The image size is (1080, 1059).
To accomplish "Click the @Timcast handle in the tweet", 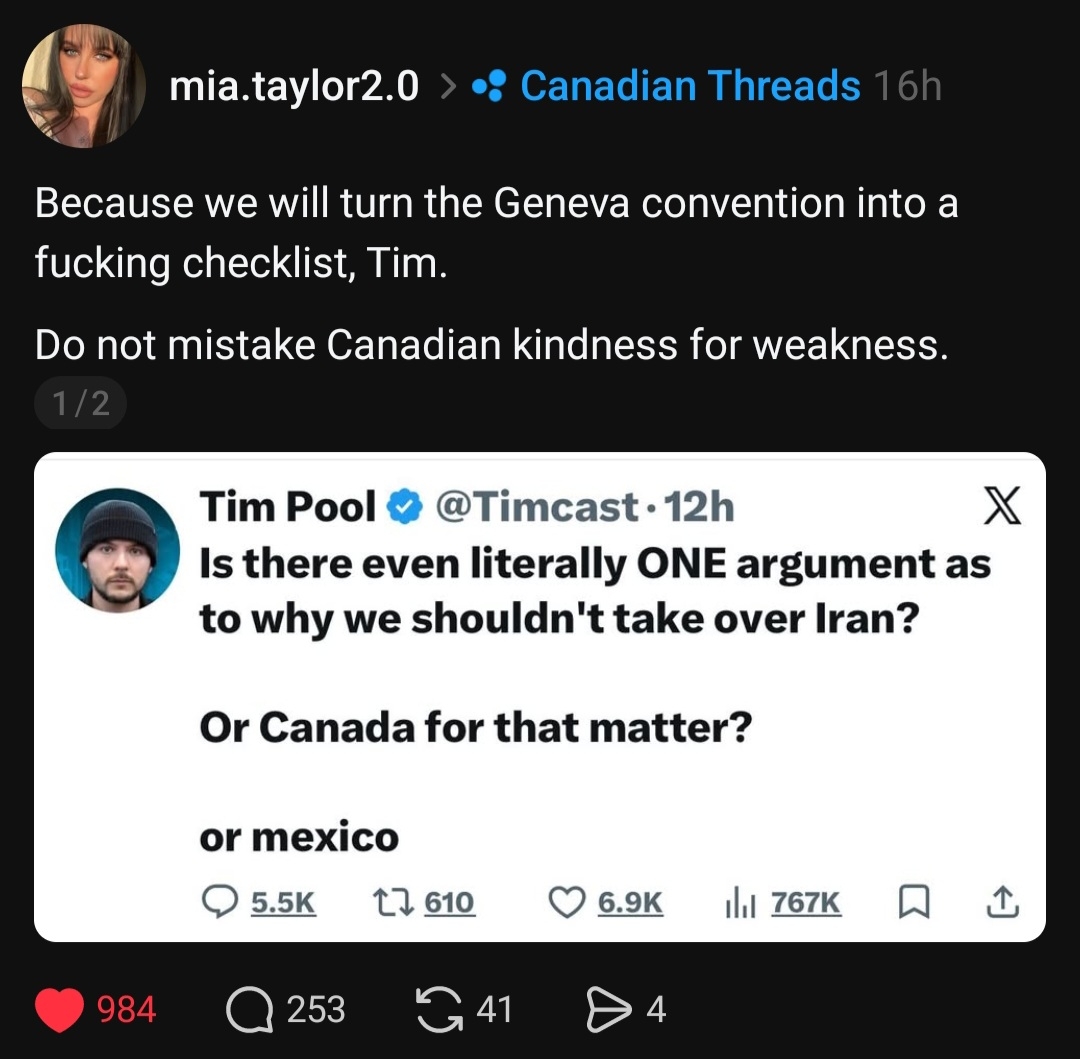I will tap(534, 508).
